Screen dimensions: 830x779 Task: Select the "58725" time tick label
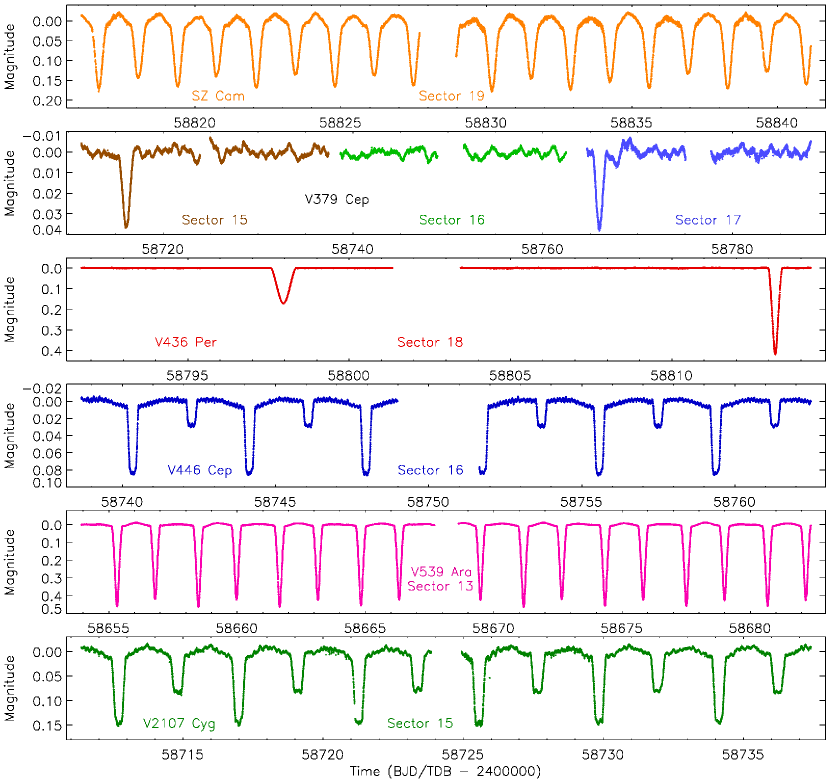pos(463,754)
